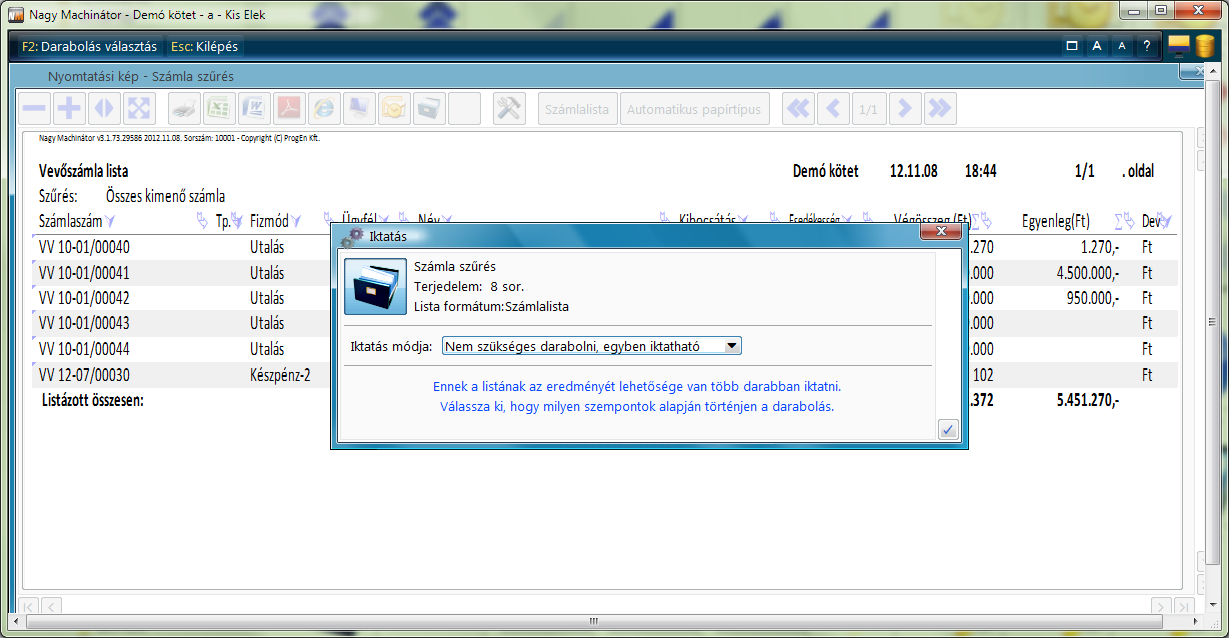Viewport: 1229px width, 638px height.
Task: Click the Automatikus papírtípus button
Action: pyautogui.click(x=694, y=109)
